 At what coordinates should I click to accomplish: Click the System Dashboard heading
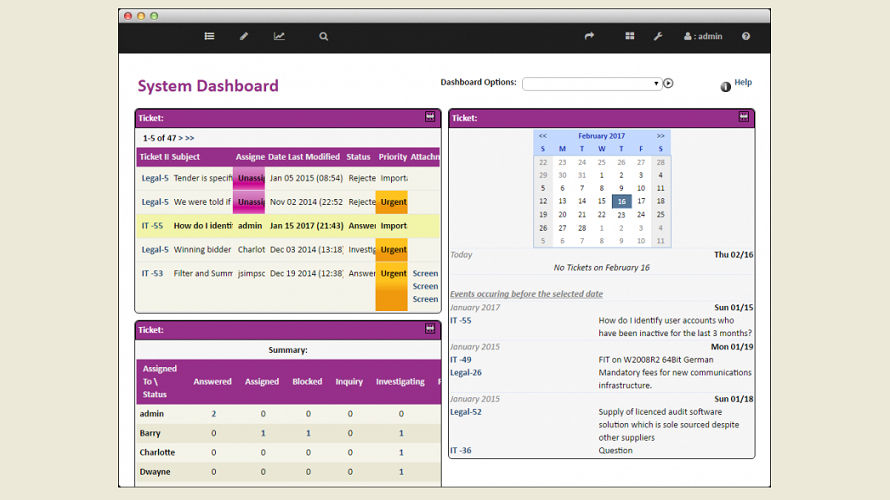coord(208,86)
